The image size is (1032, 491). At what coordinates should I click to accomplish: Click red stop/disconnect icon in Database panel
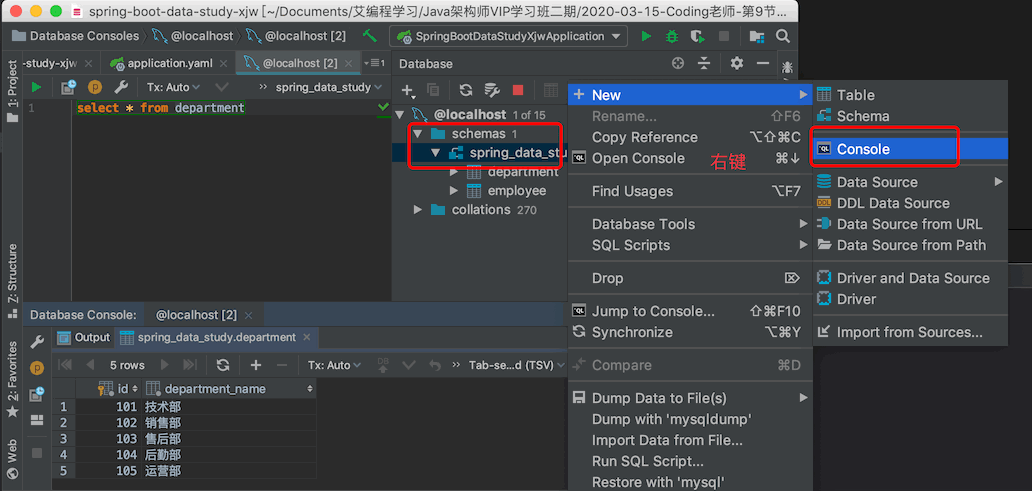518,90
